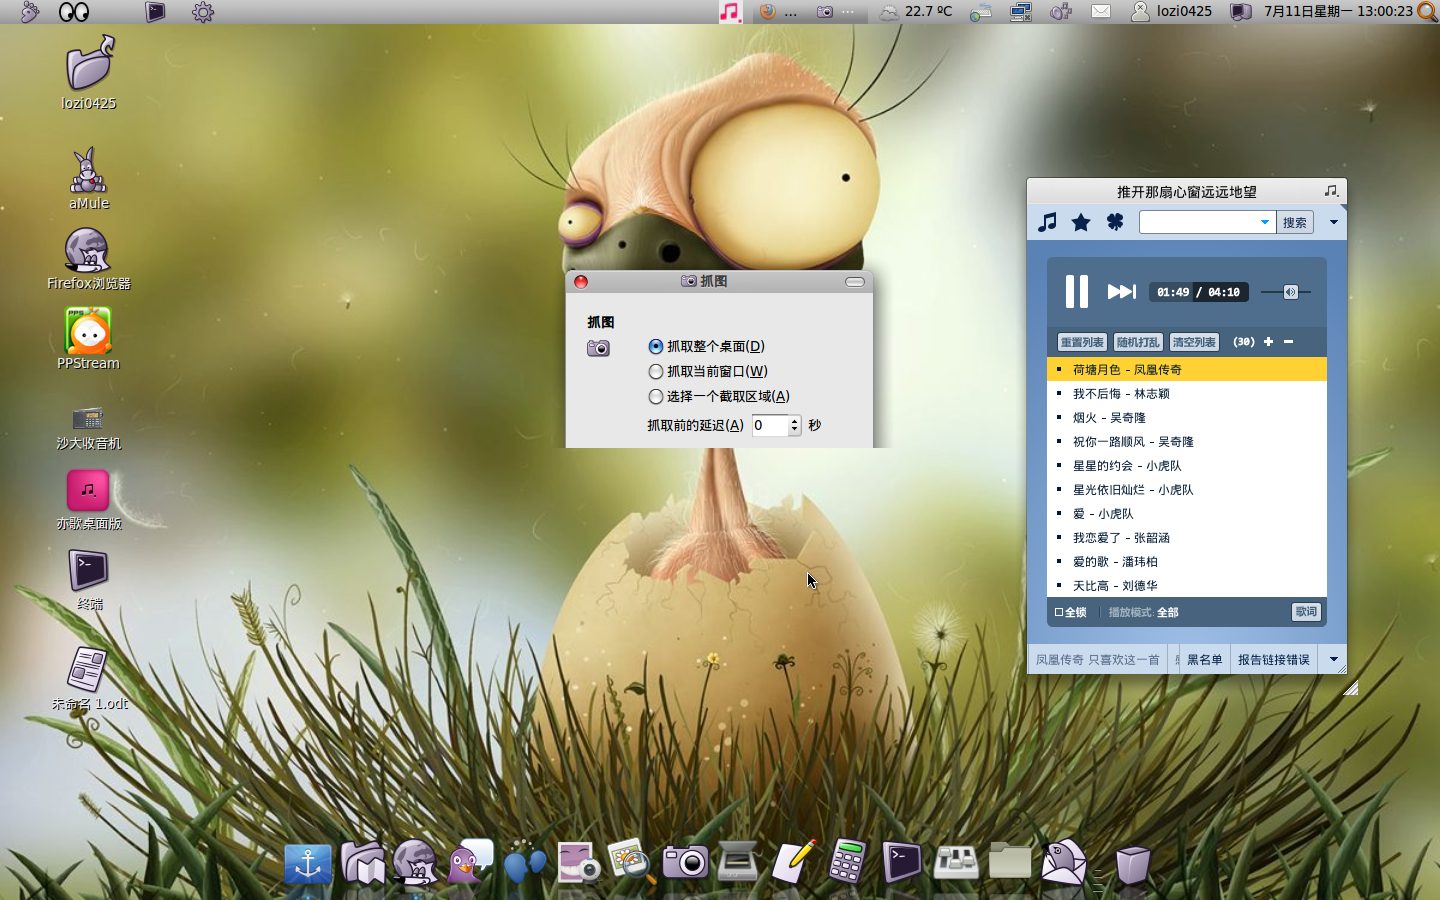The height and width of the screenshot is (900, 1440).
Task: Expand the bottom bar dropdown arrow in player
Action: (x=1333, y=660)
